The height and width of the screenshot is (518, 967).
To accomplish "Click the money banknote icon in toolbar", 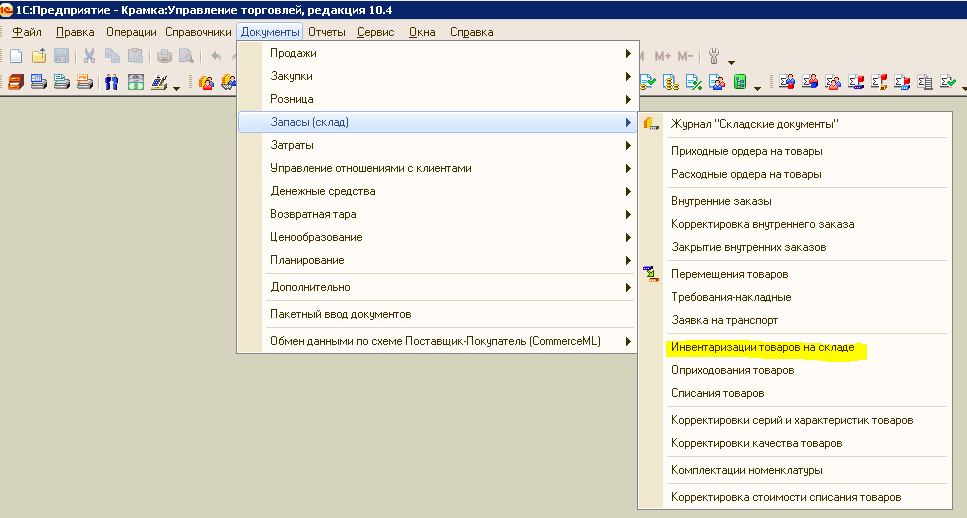I will (136, 82).
